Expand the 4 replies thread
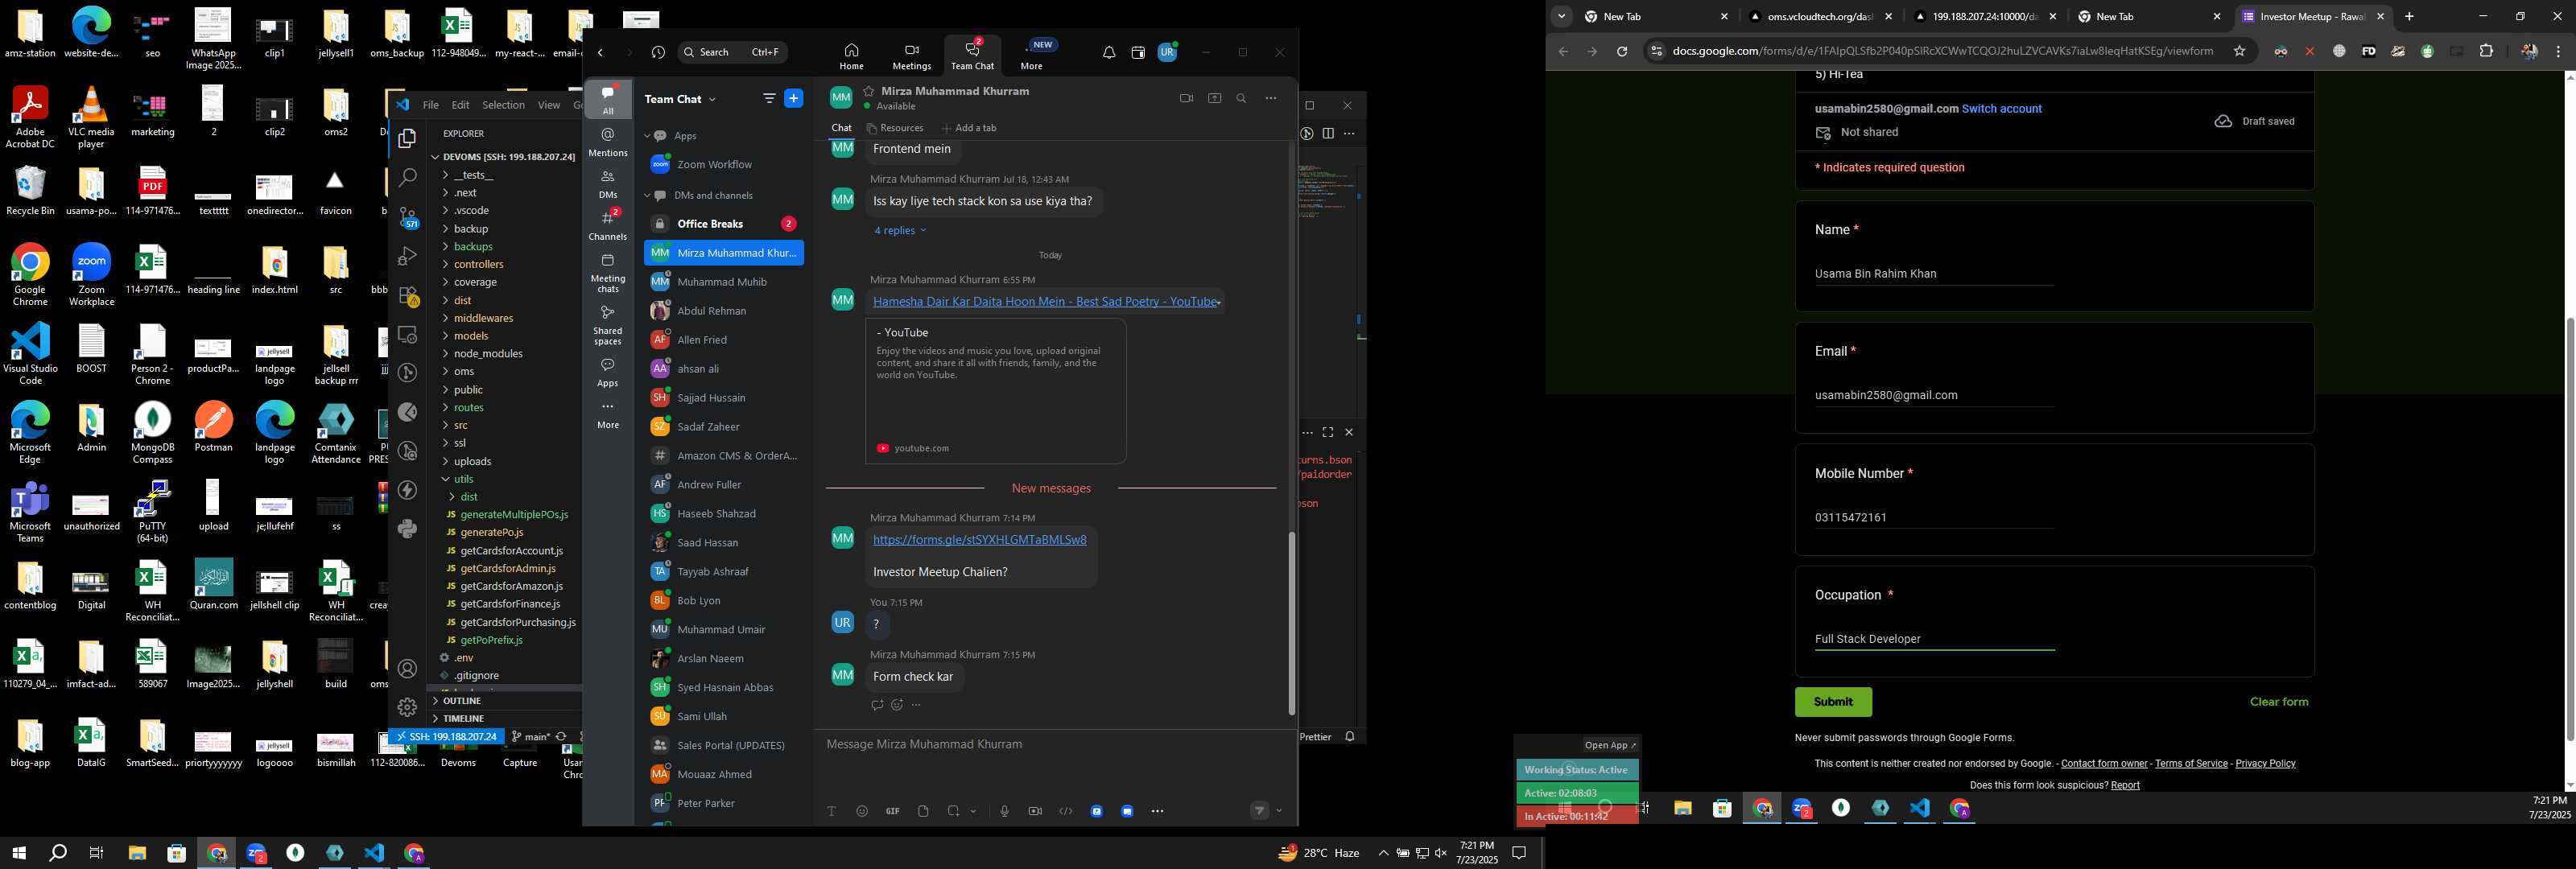This screenshot has width=2576, height=869. pos(899,231)
